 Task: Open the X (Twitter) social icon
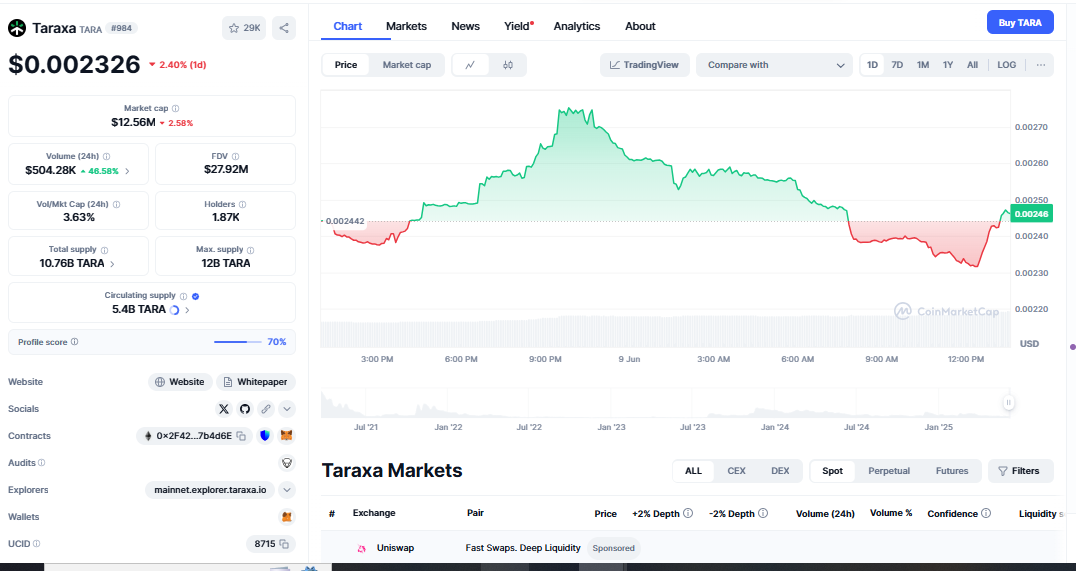pyautogui.click(x=224, y=409)
